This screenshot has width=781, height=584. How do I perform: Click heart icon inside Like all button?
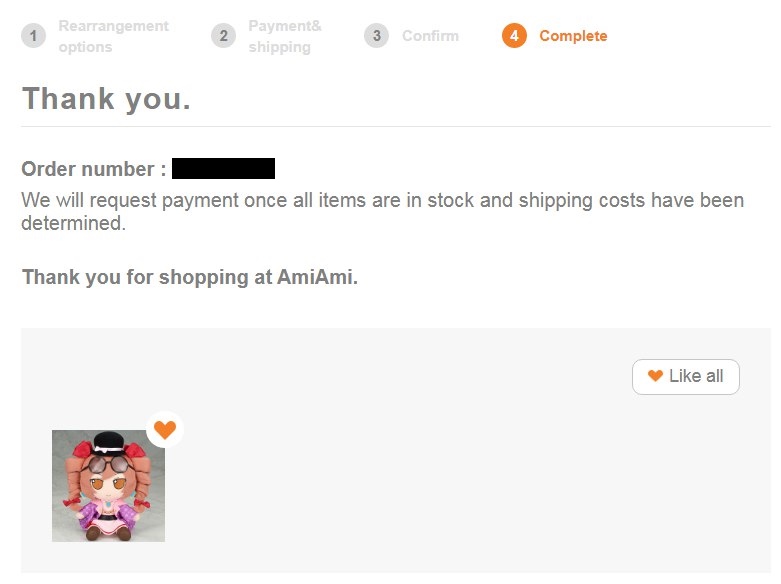coord(655,376)
